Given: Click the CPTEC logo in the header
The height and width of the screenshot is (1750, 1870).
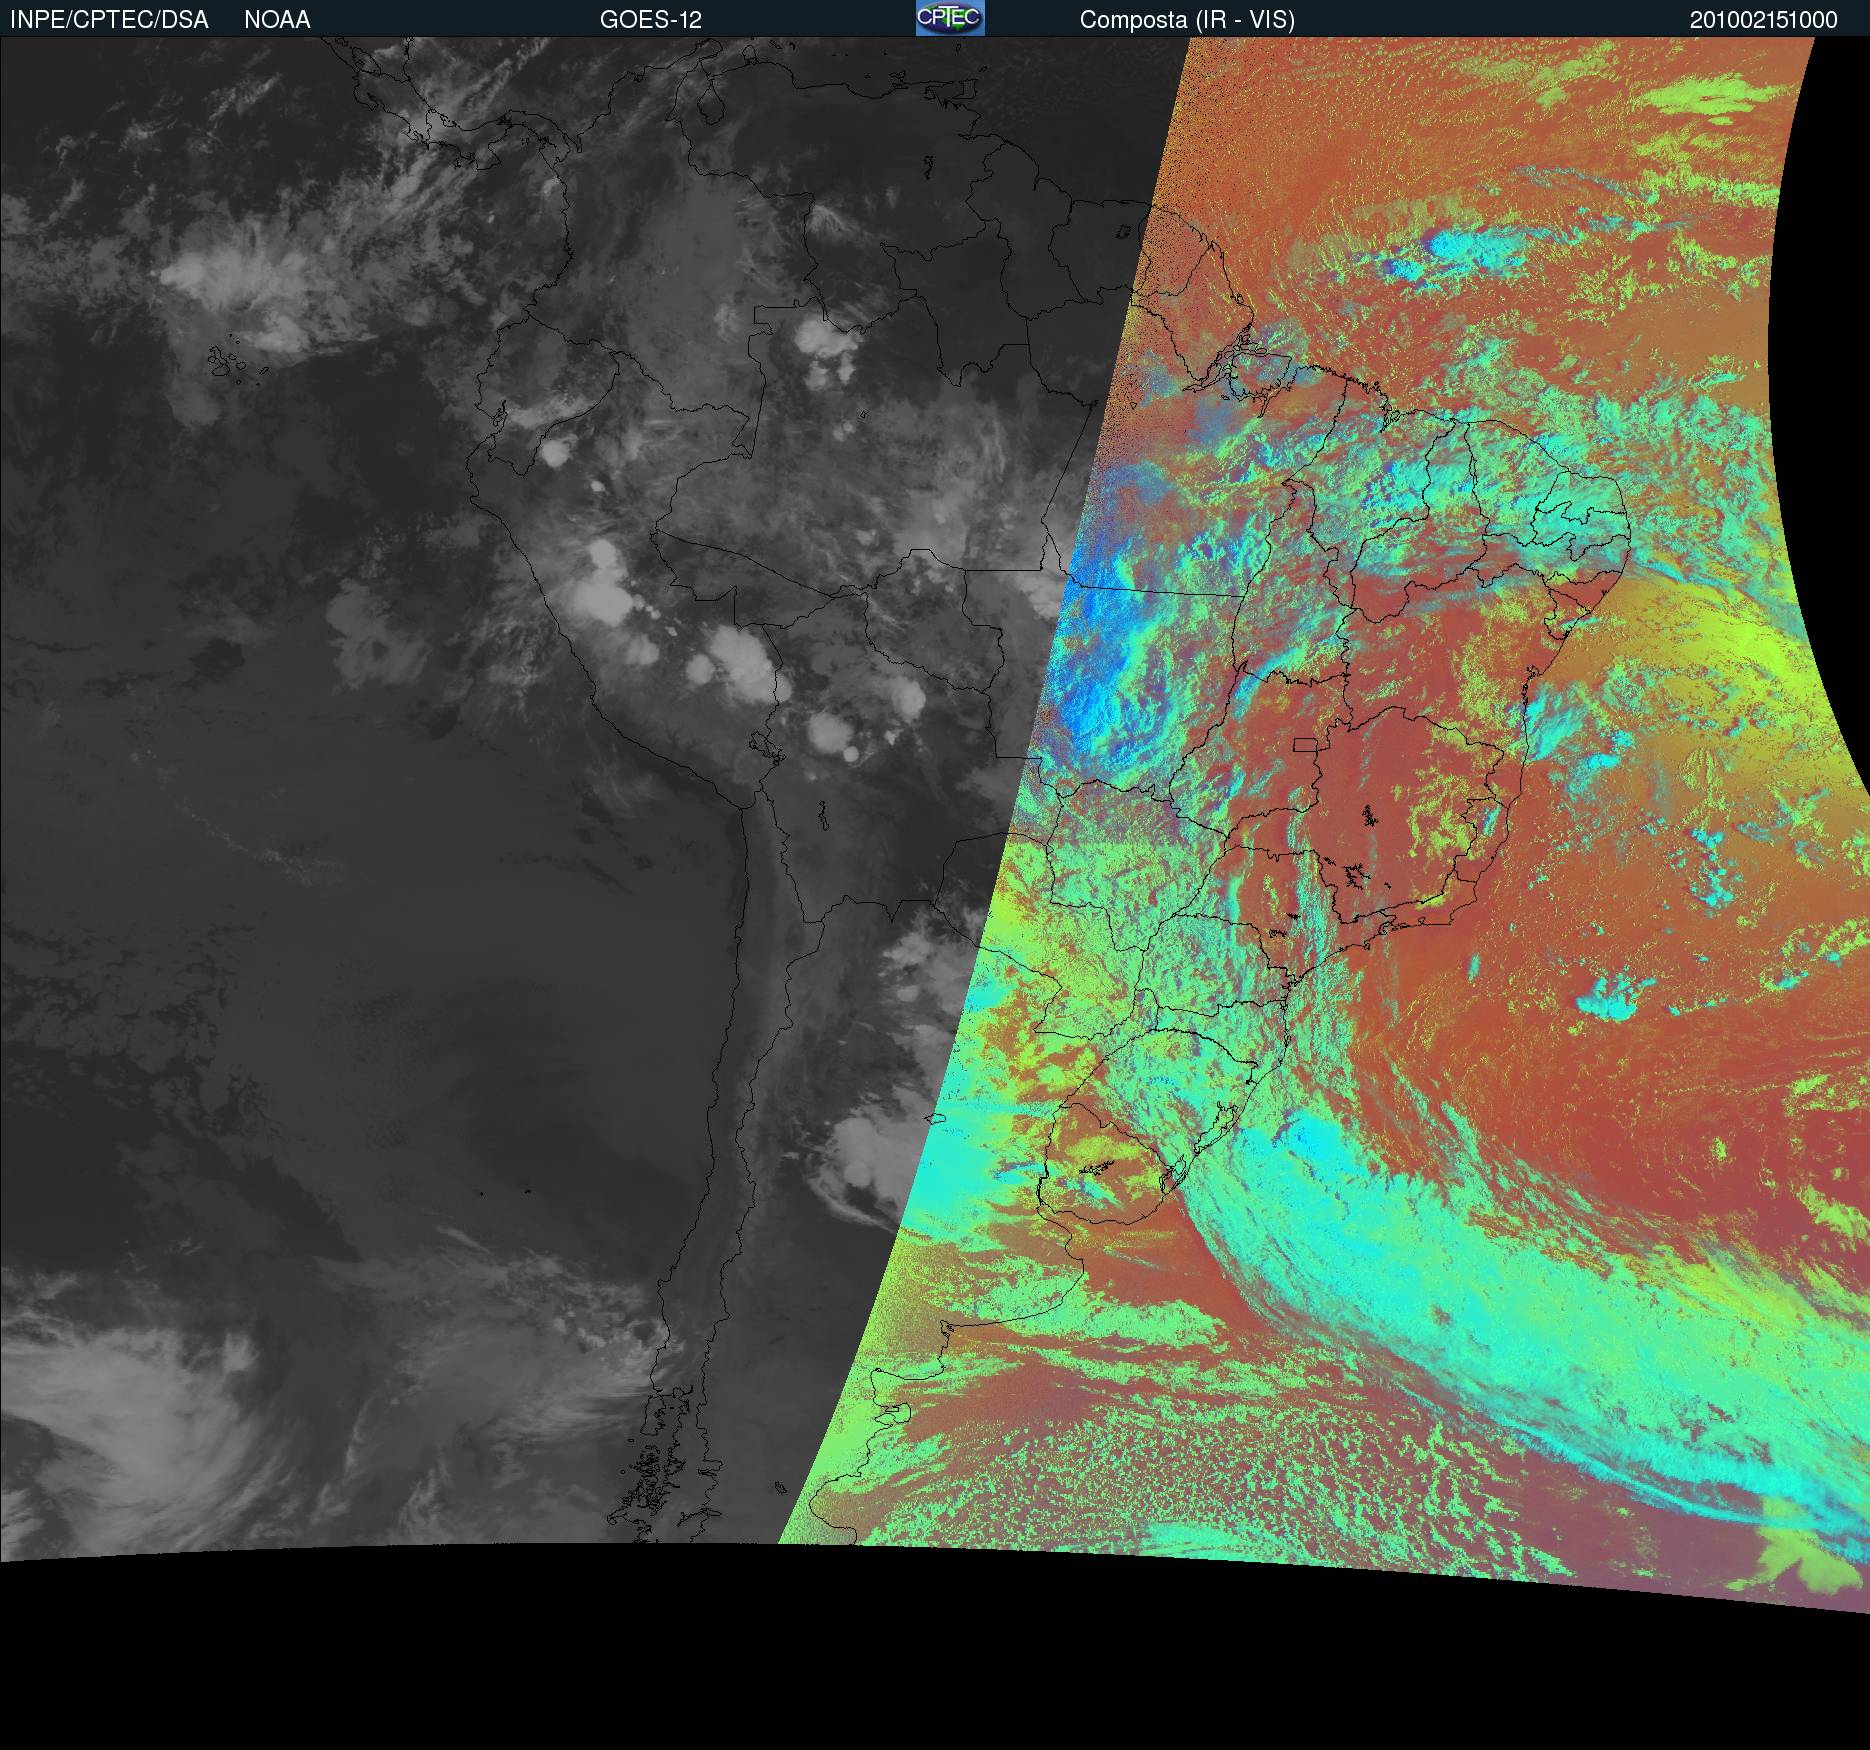Looking at the screenshot, I should coord(950,18).
